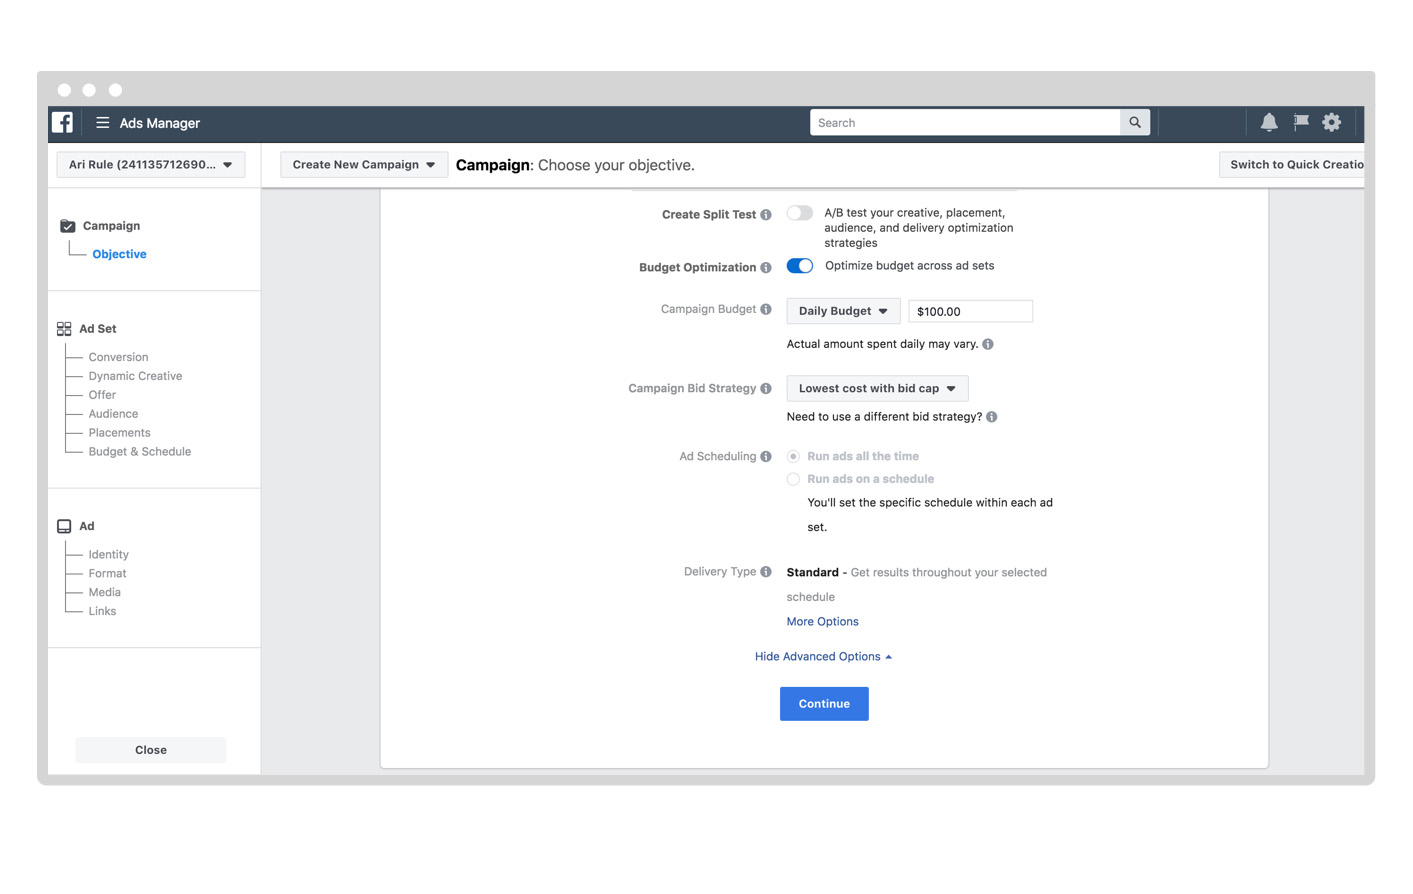
Task: Click info icon next to Create Split Test
Action: pos(766,215)
